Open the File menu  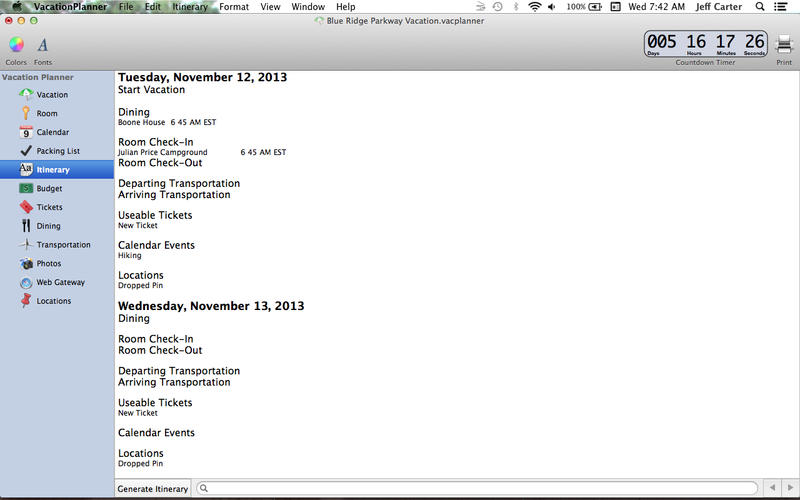[126, 7]
